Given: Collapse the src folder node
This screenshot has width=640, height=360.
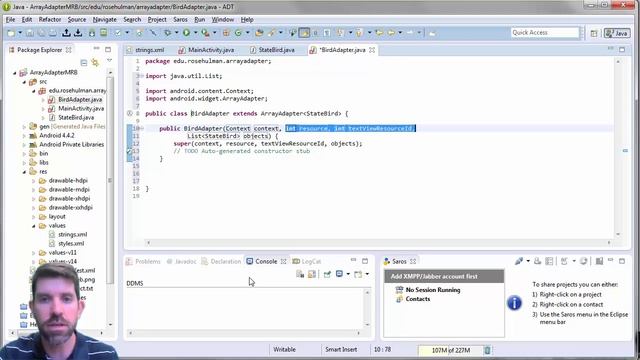Looking at the screenshot, I should [24, 82].
